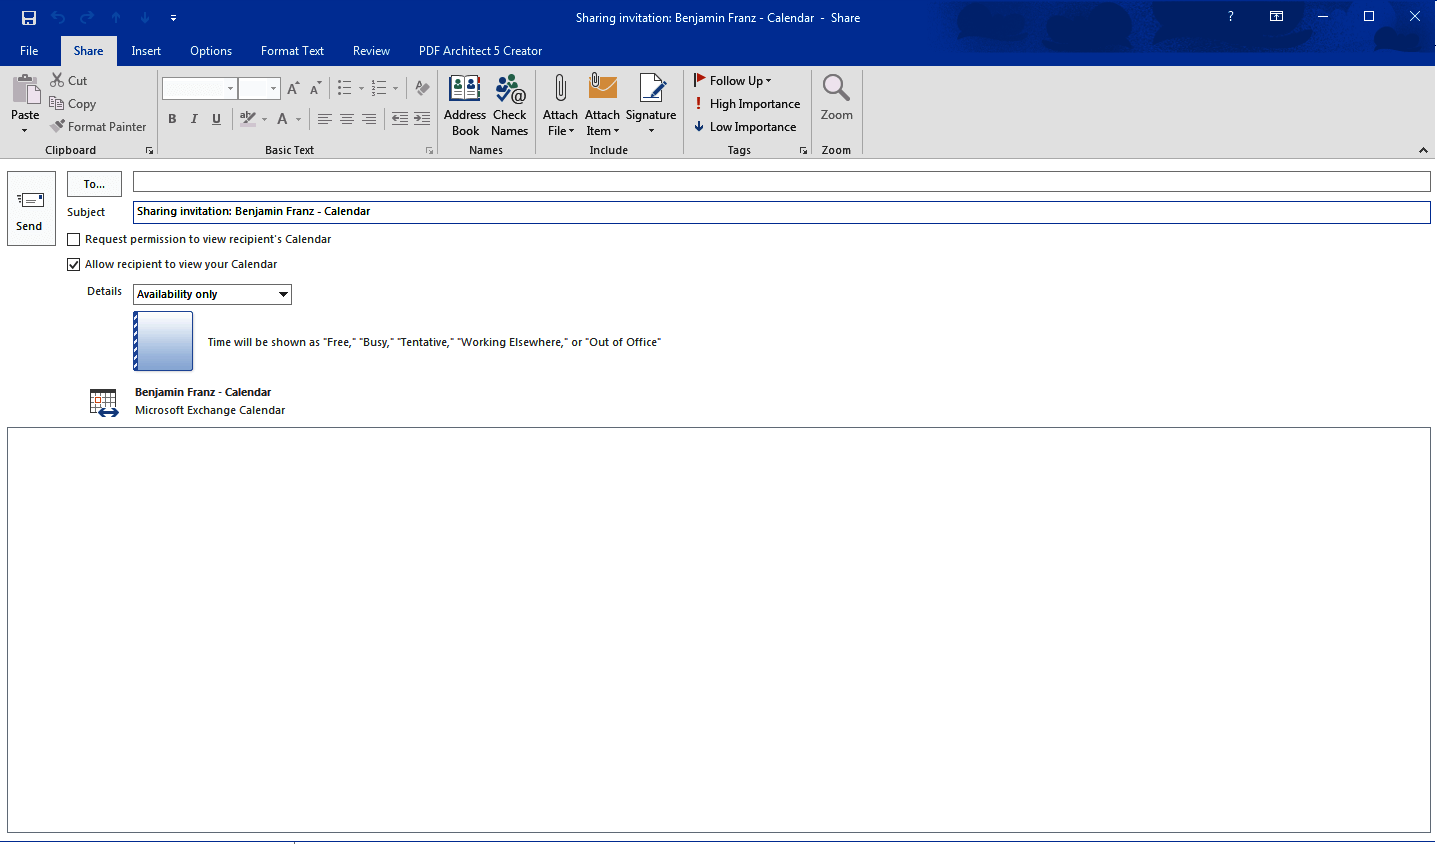Toggle italic formatting

pyautogui.click(x=194, y=119)
